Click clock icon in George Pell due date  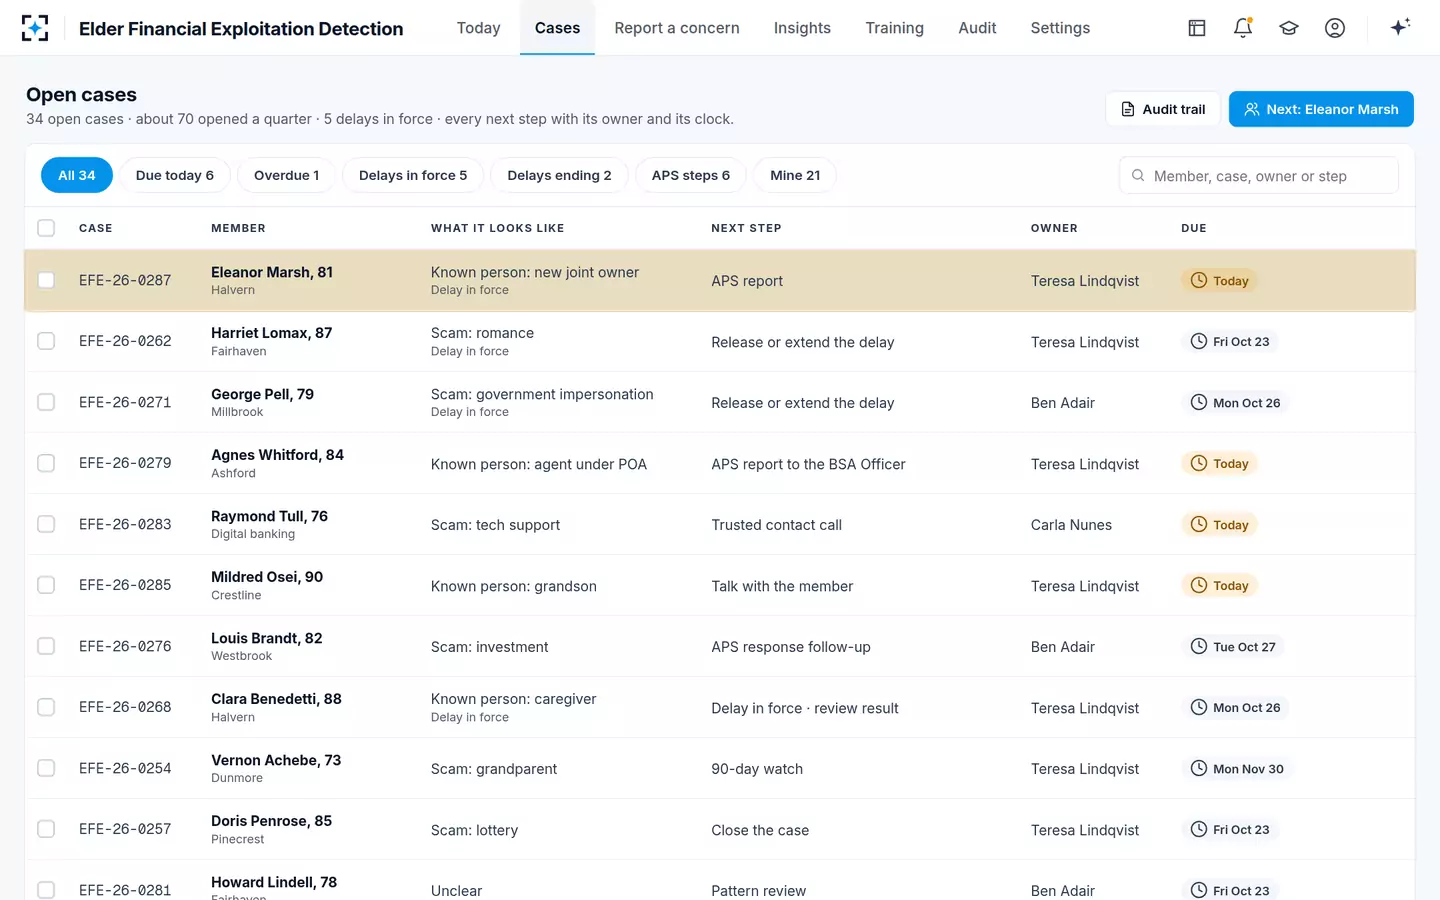point(1199,402)
